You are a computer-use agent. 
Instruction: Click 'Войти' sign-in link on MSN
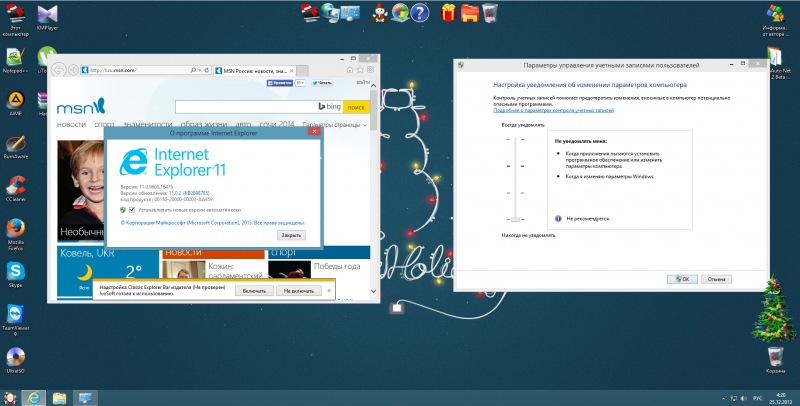363,82
